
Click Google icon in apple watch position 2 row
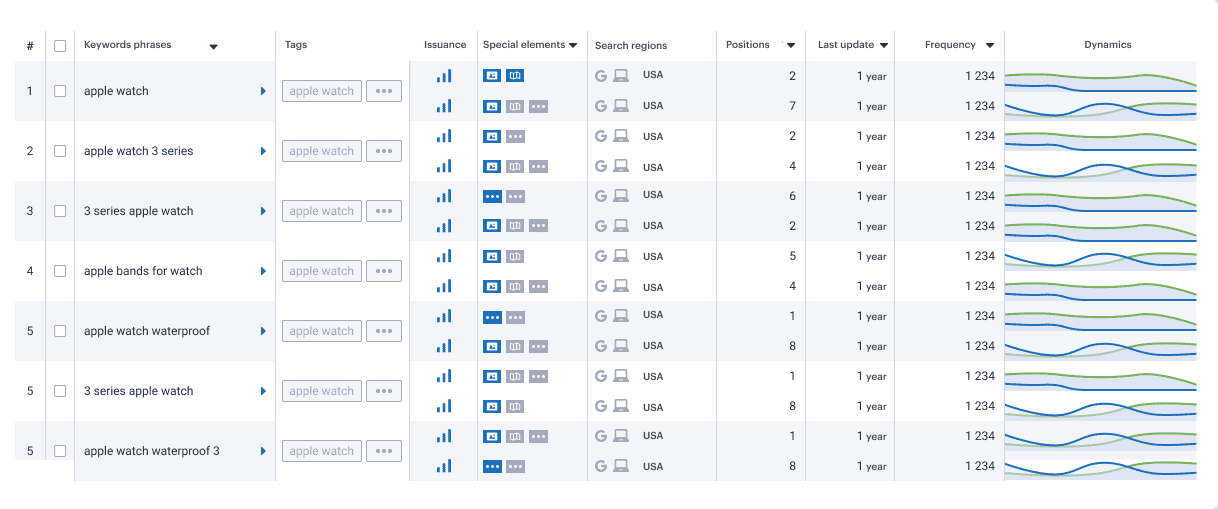pos(601,75)
